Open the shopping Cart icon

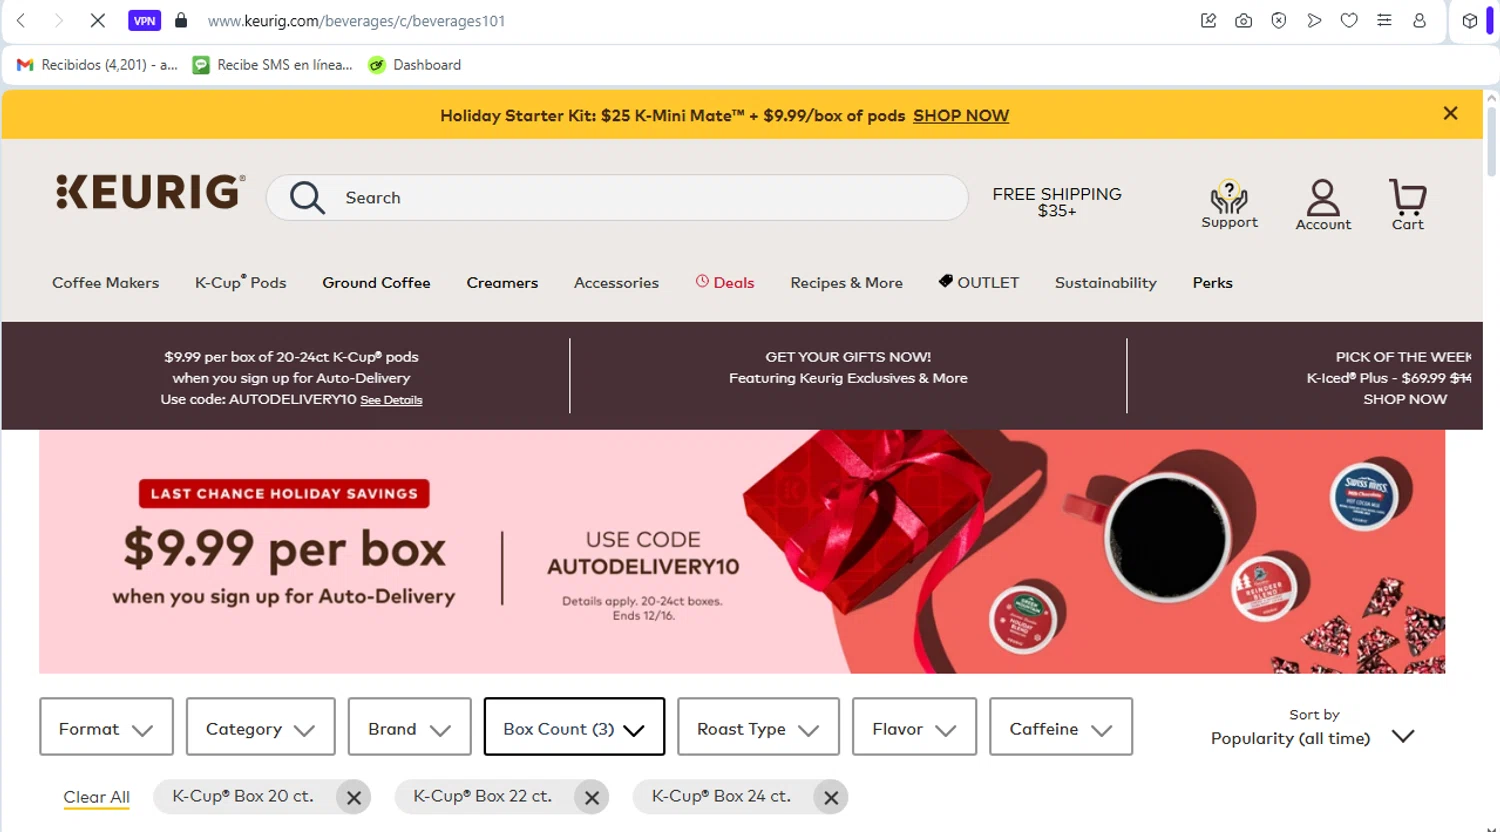(1407, 205)
